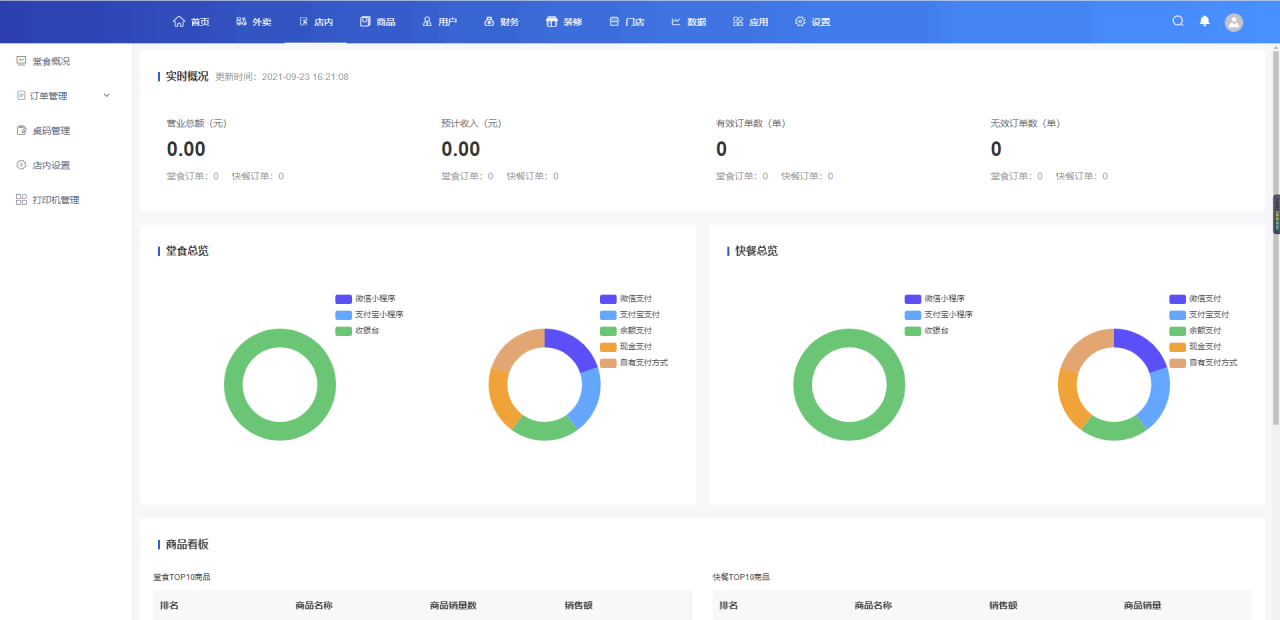This screenshot has height=620, width=1280.
Task: Click the user avatar icon
Action: 1234,22
